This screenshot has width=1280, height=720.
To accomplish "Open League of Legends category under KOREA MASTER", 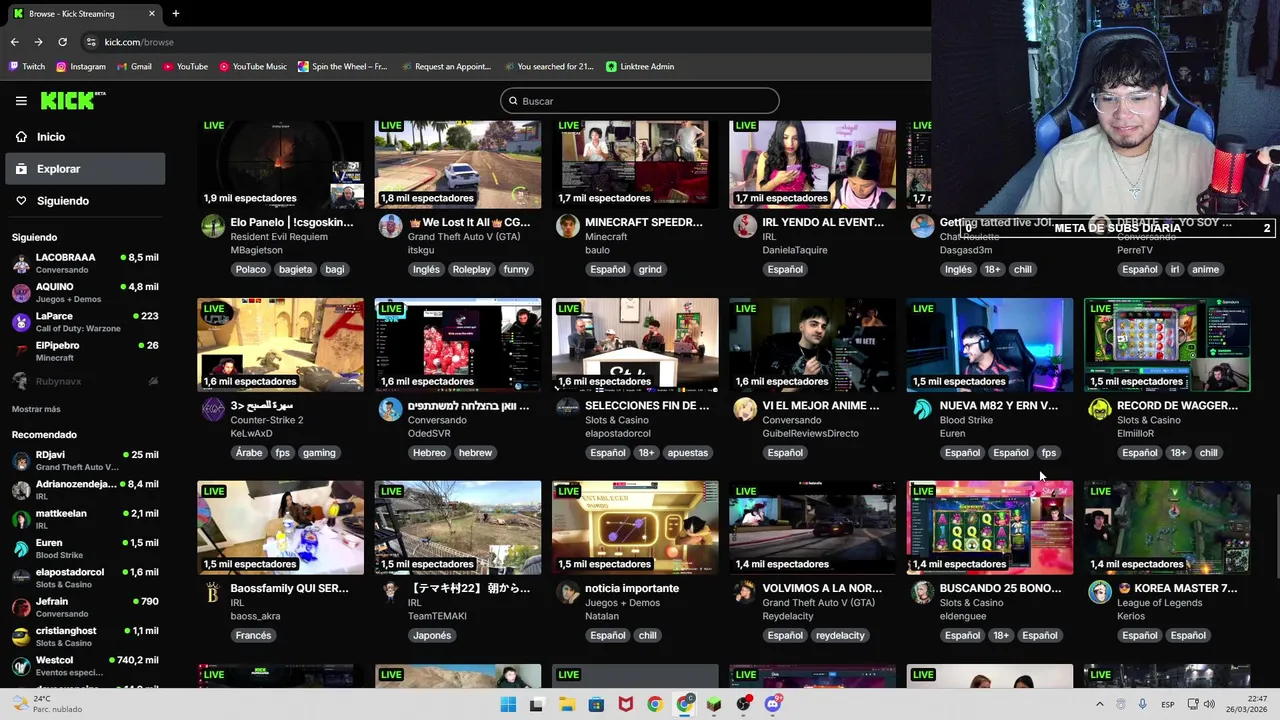I will pos(1159,603).
